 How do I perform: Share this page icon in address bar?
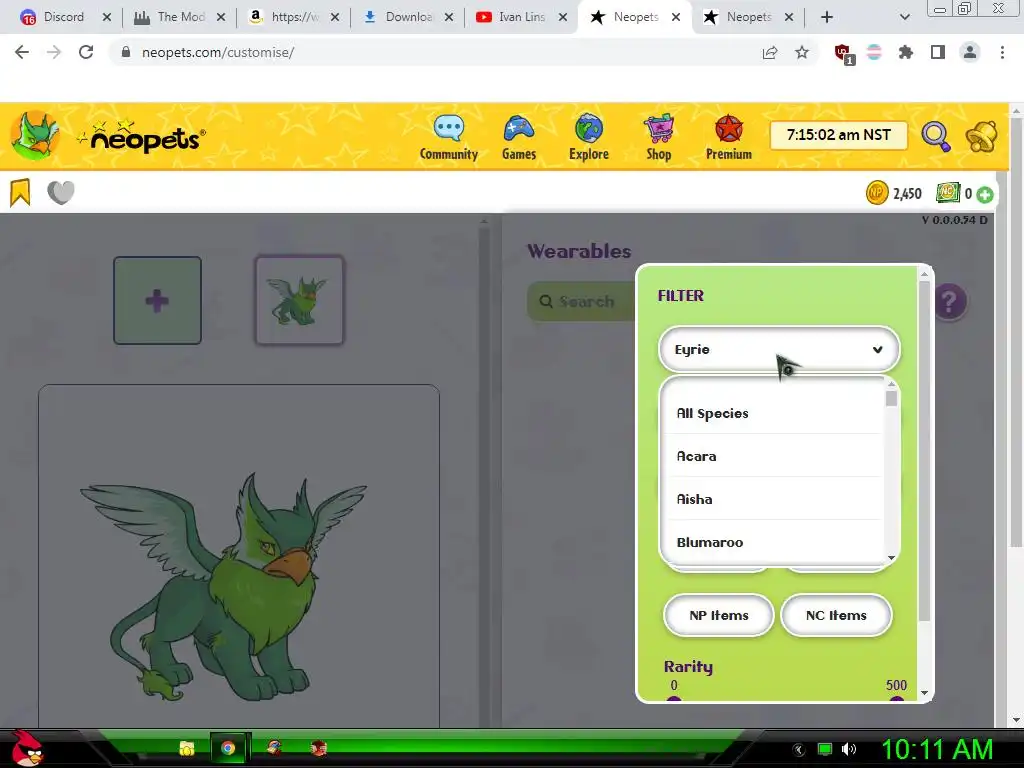click(x=770, y=52)
